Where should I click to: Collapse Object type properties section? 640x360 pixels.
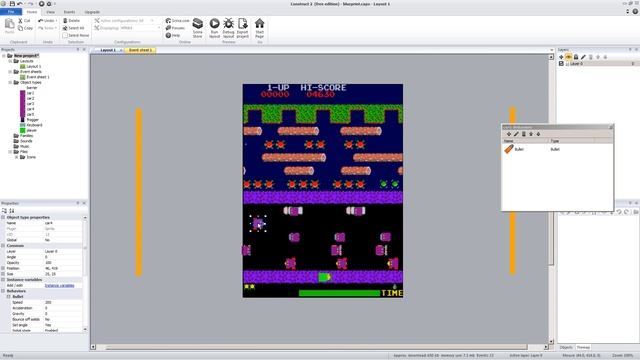click(3, 217)
